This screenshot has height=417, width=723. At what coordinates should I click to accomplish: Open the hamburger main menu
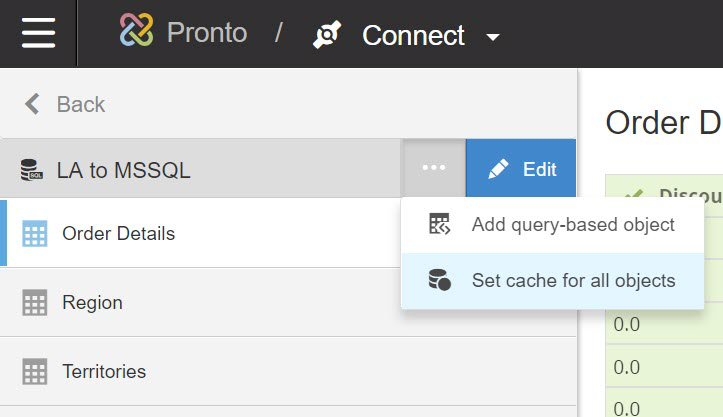[38, 33]
